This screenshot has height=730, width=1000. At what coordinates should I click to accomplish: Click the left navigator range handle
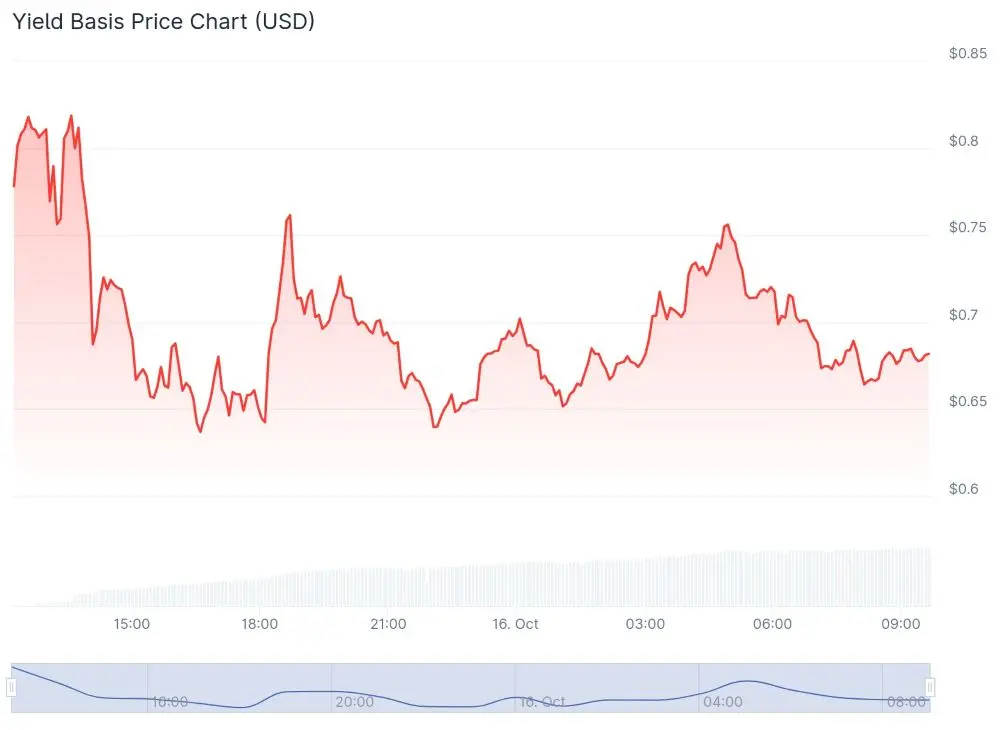pos(11,687)
